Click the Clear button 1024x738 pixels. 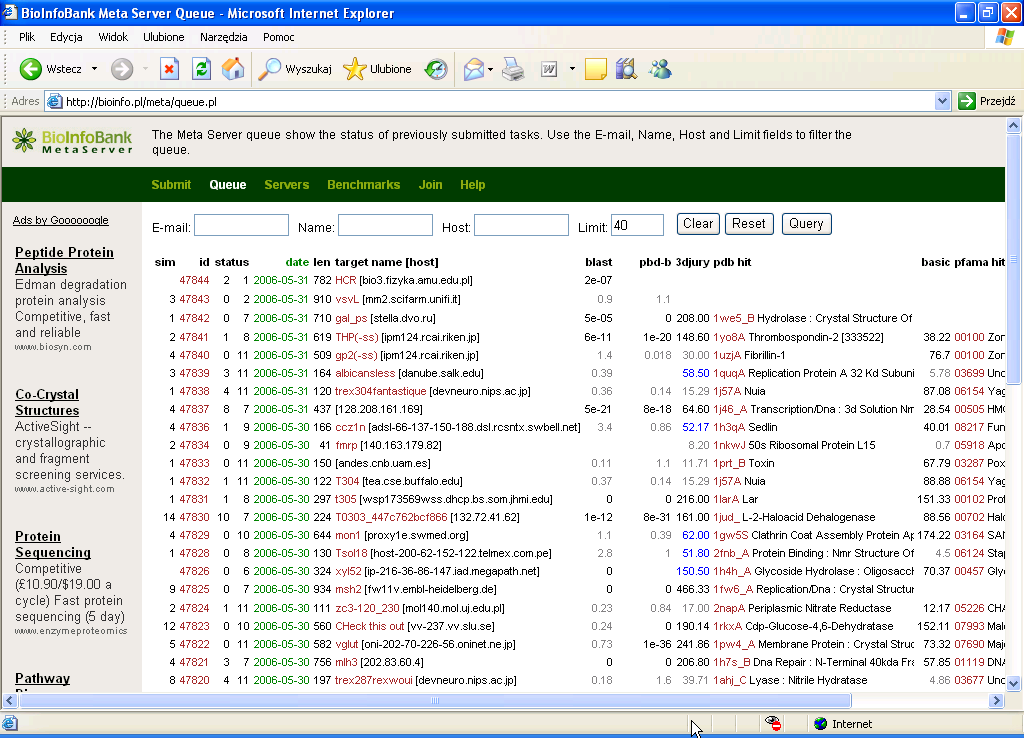pos(698,224)
